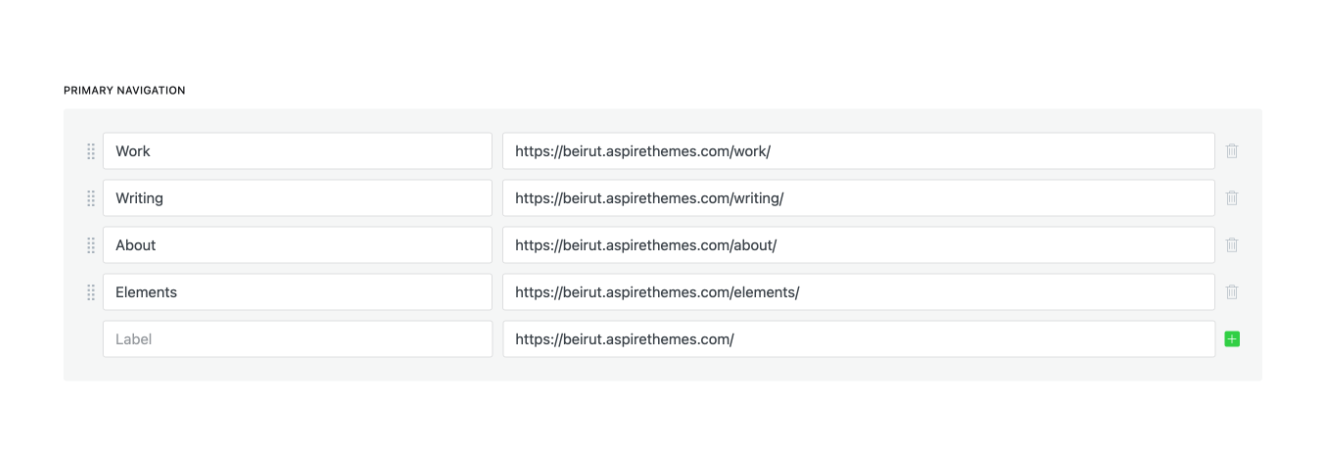Click the work/ URL field
The height and width of the screenshot is (470, 1336).
(x=858, y=151)
